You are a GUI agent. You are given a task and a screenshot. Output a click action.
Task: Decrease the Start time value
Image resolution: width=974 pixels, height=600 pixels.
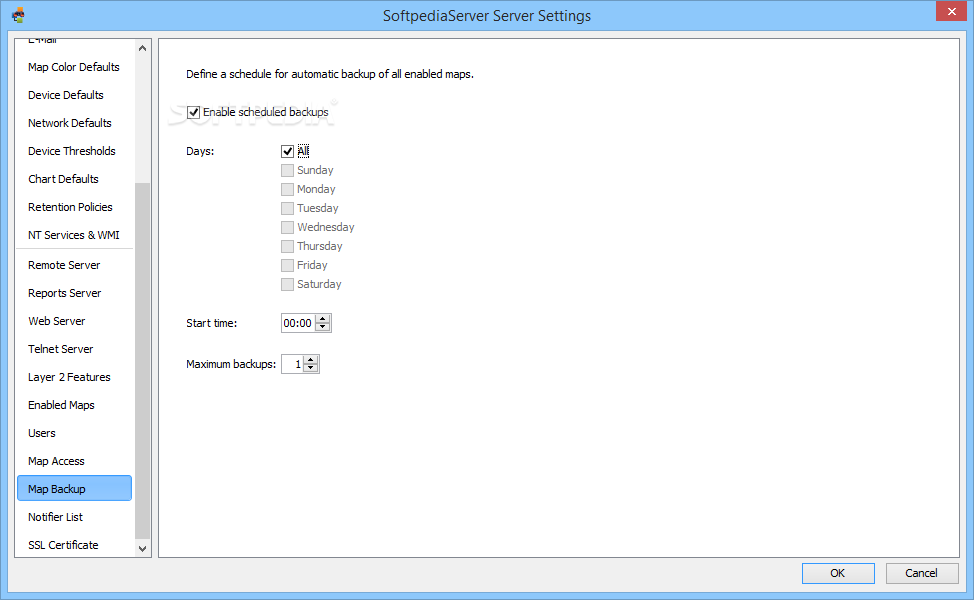(322, 327)
